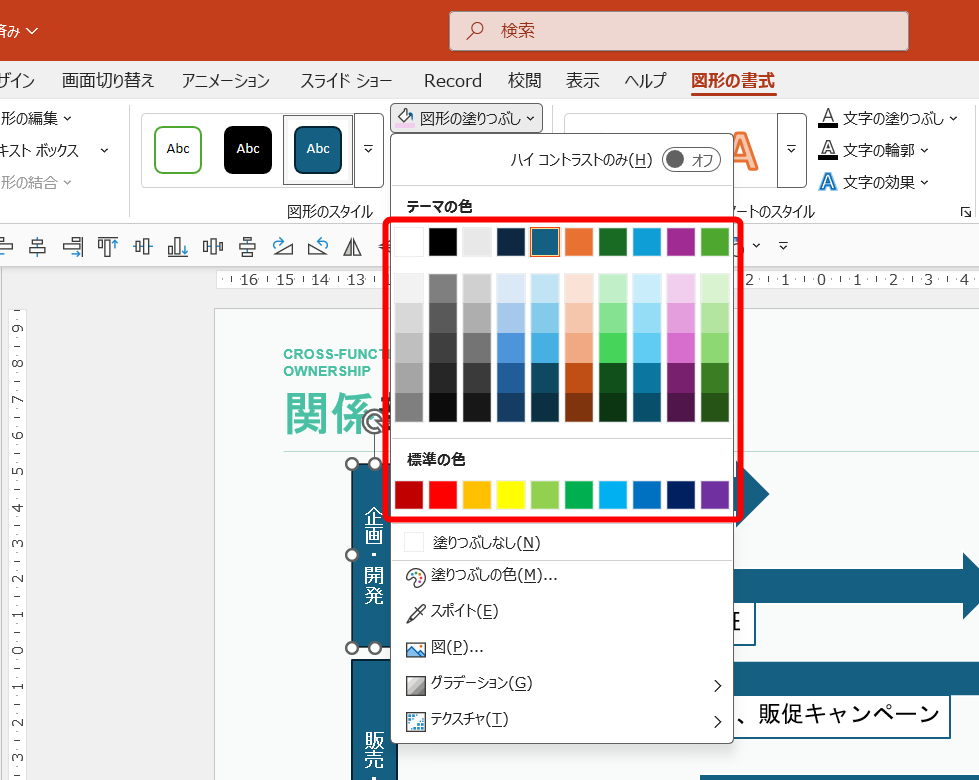
Task: Click the gradient icon beside グラデーション
Action: tap(415, 685)
